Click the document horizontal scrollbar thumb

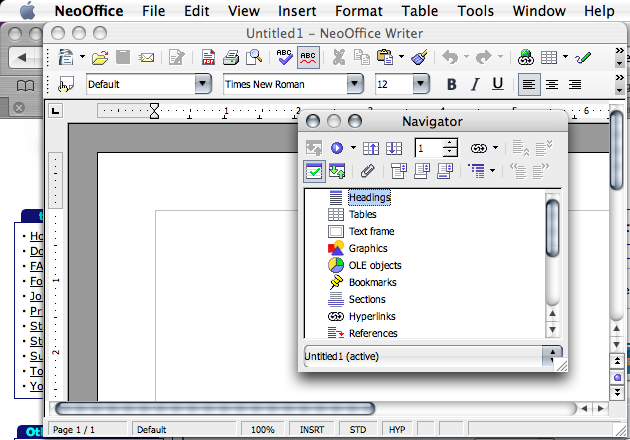point(215,409)
